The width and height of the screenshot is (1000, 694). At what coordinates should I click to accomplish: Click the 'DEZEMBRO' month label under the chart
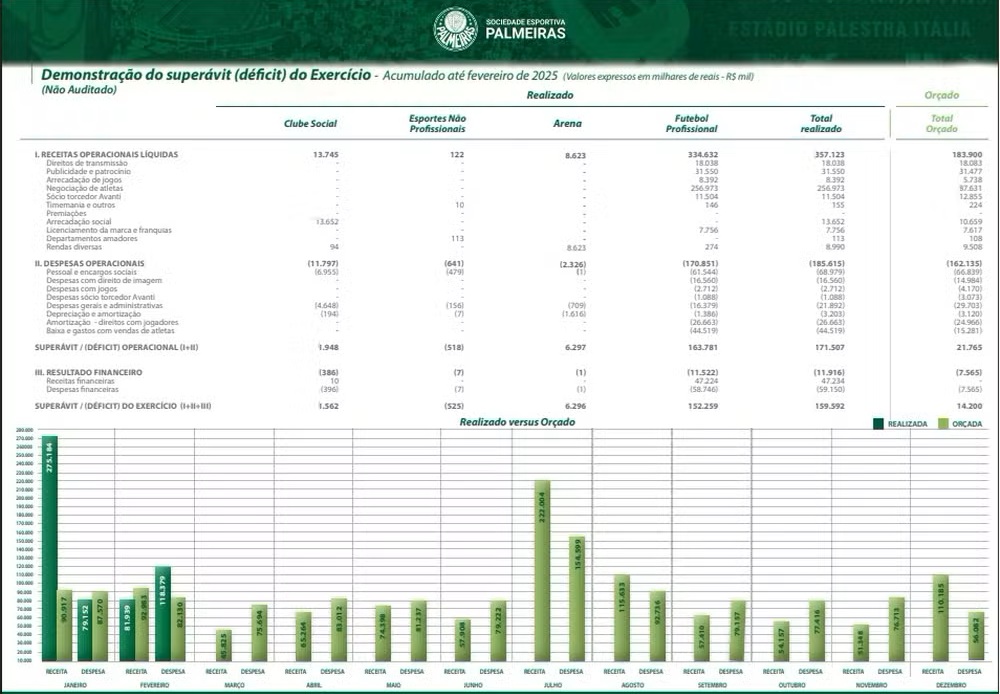pyautogui.click(x=951, y=685)
